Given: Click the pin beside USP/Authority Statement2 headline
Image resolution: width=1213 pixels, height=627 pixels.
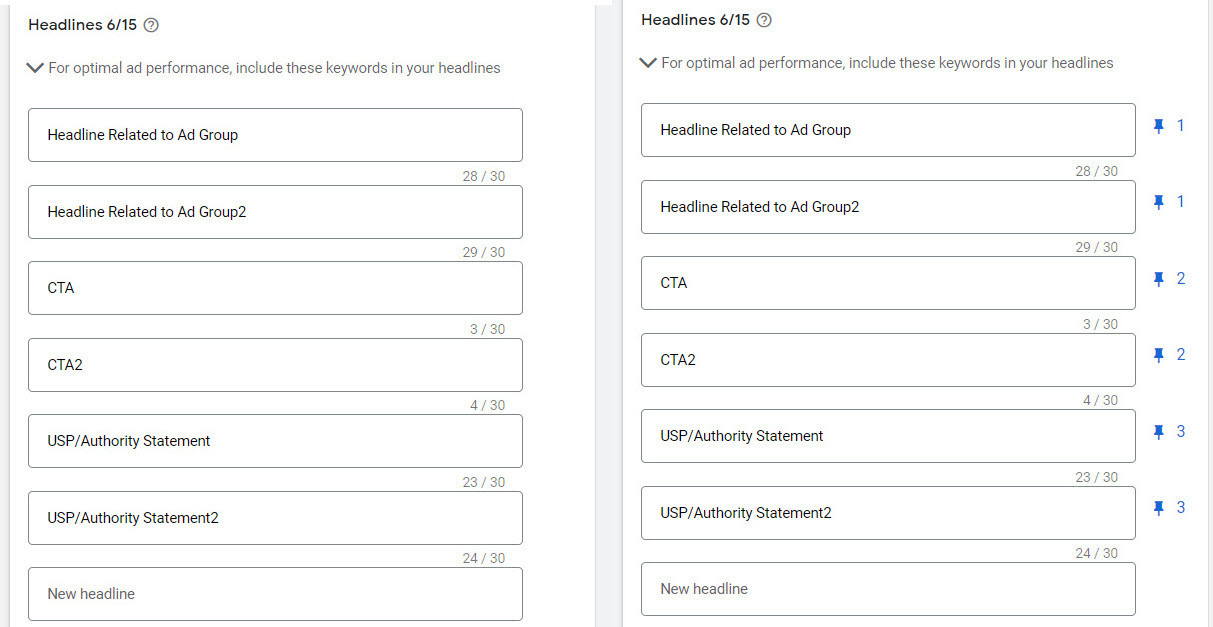Looking at the screenshot, I should tap(1159, 509).
